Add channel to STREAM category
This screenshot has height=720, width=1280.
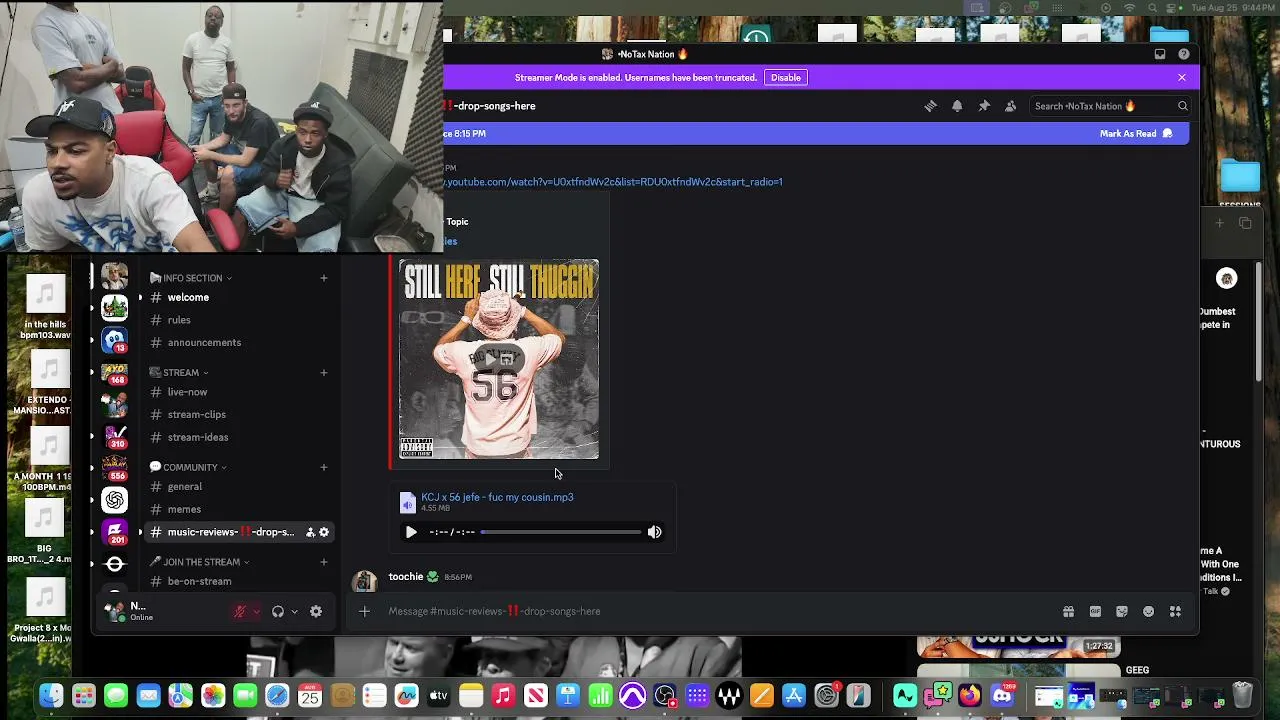[323, 372]
